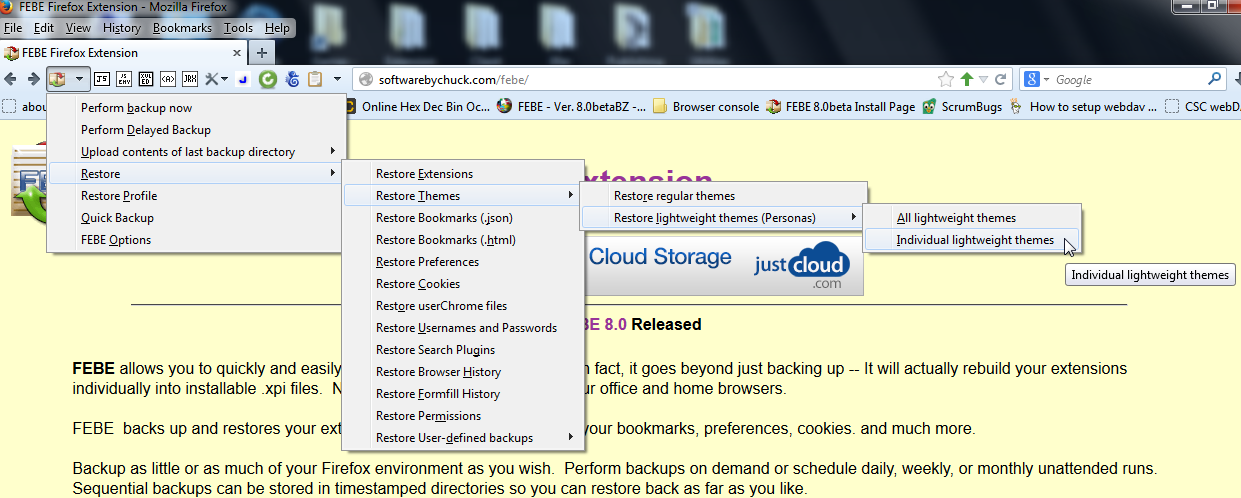Open the Google search engine selector
The width and height of the screenshot is (1241, 498).
click(x=1037, y=79)
